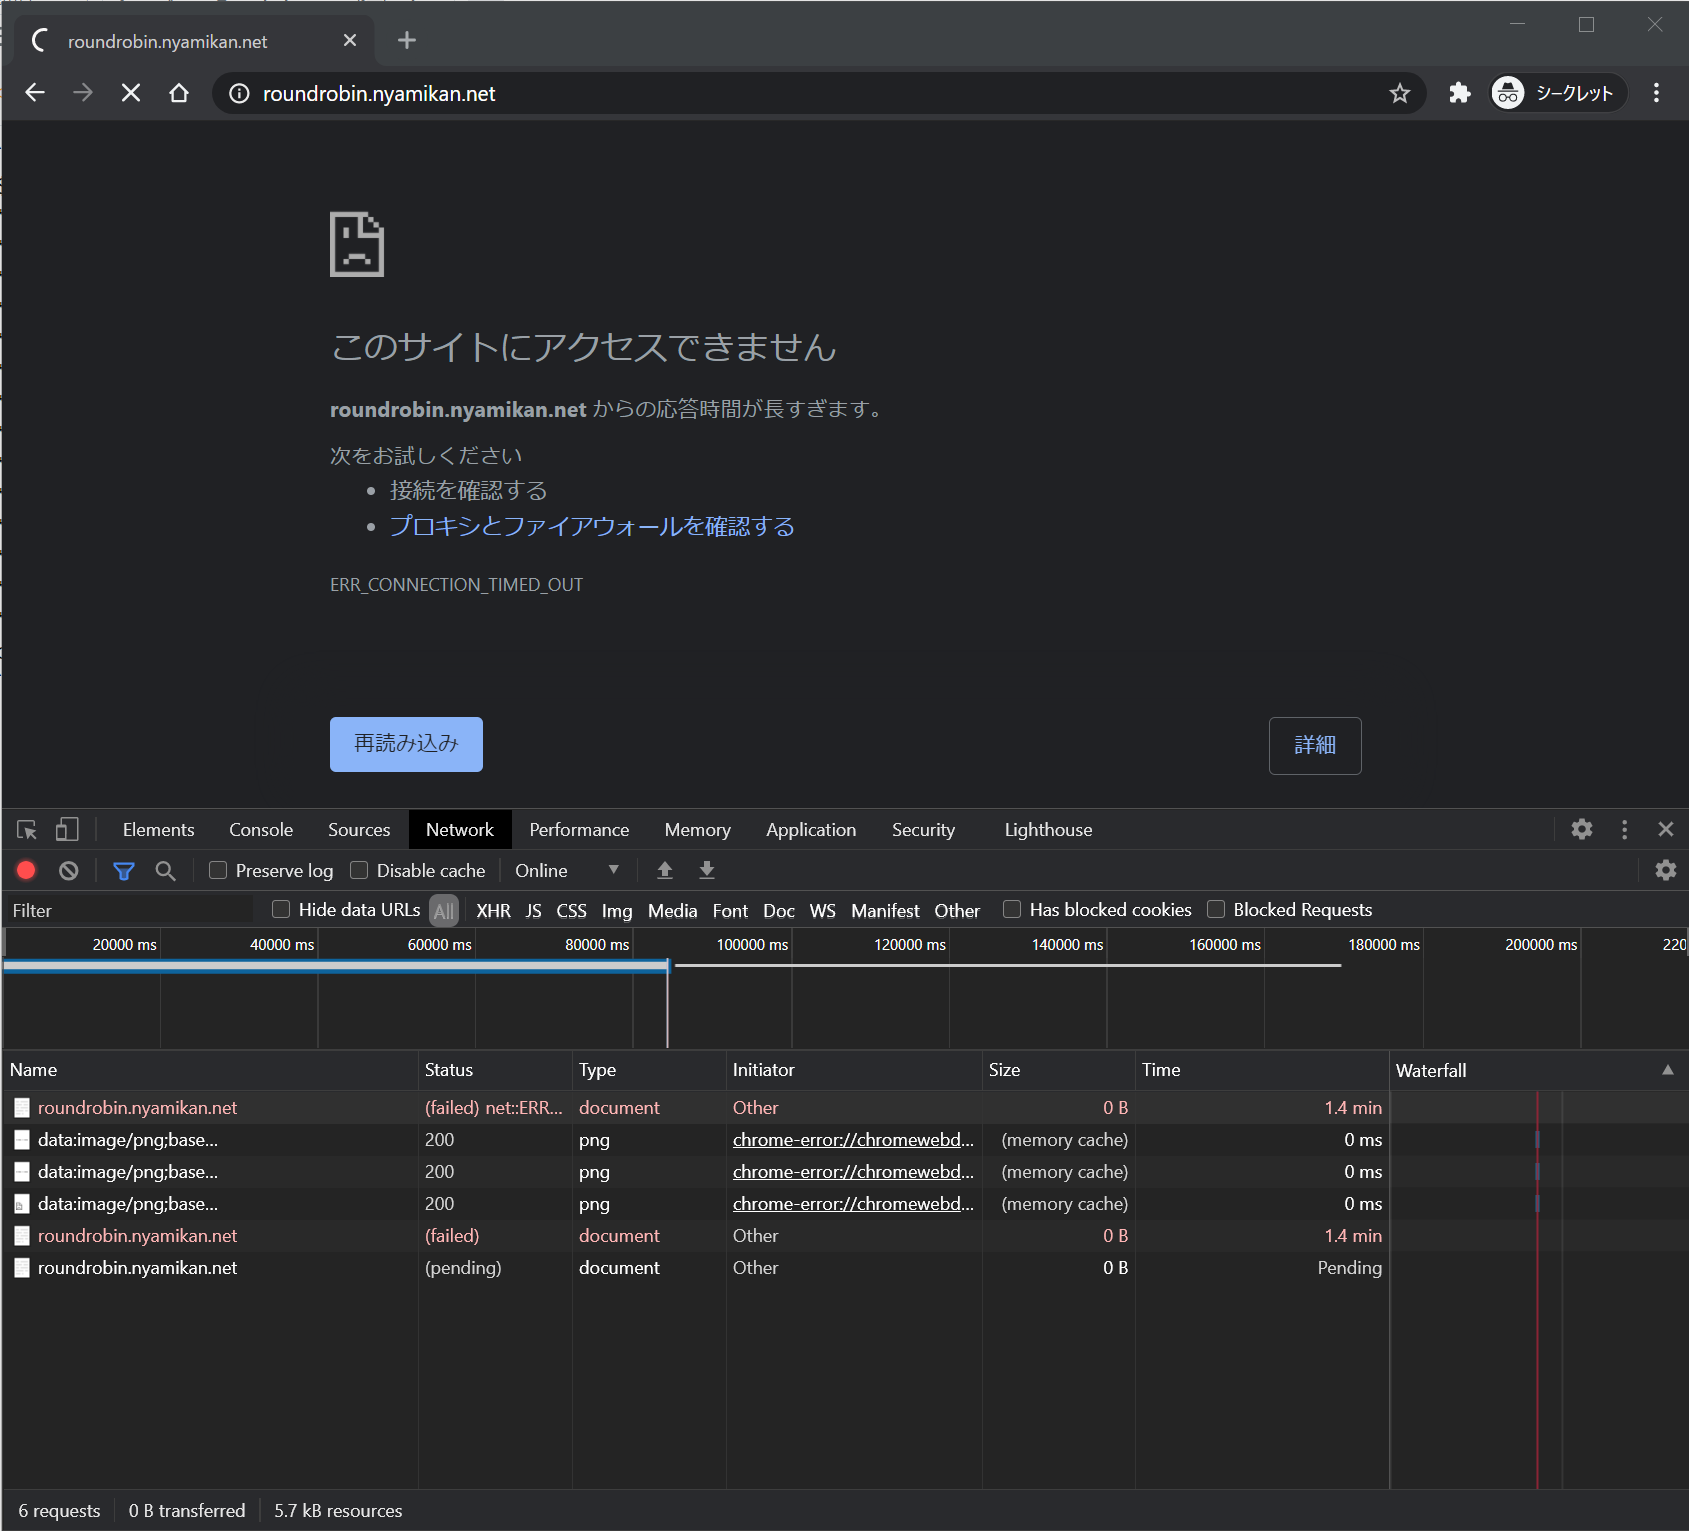Stop loading with the X button

coord(131,93)
